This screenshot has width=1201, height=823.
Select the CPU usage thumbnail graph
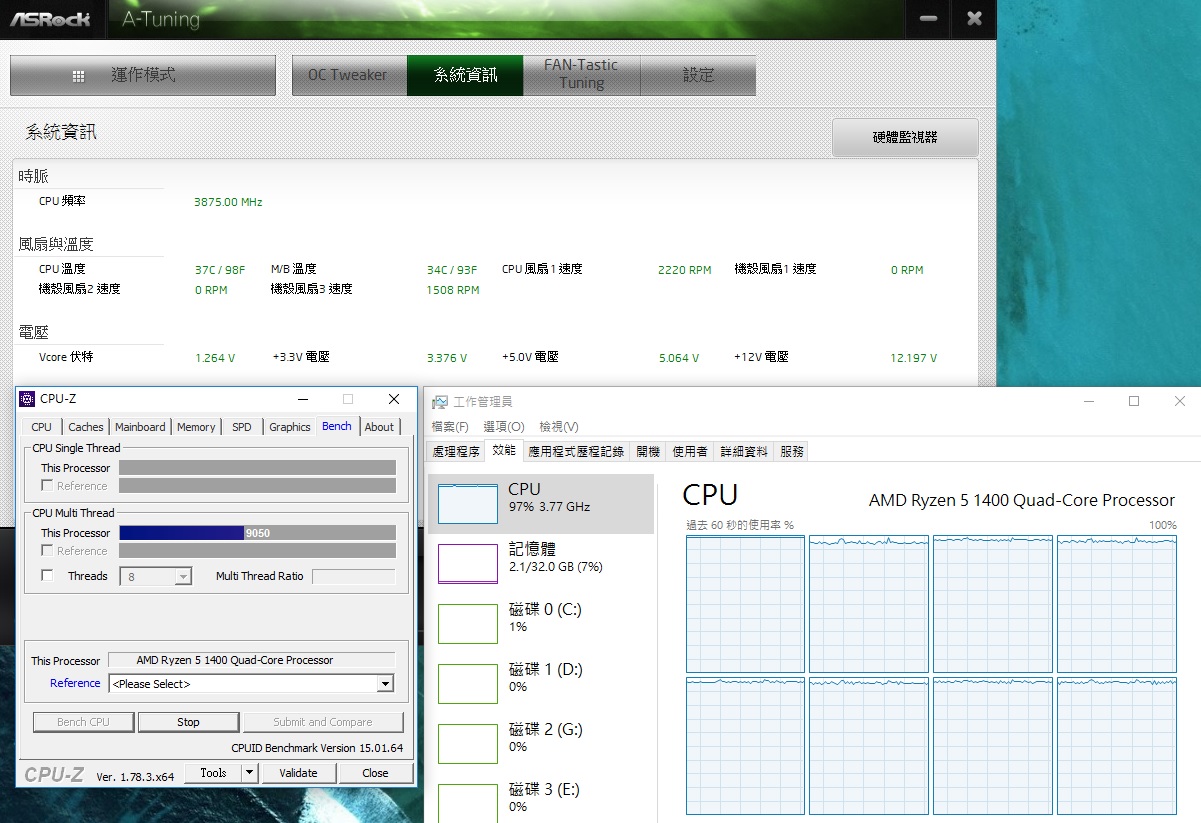click(x=468, y=504)
